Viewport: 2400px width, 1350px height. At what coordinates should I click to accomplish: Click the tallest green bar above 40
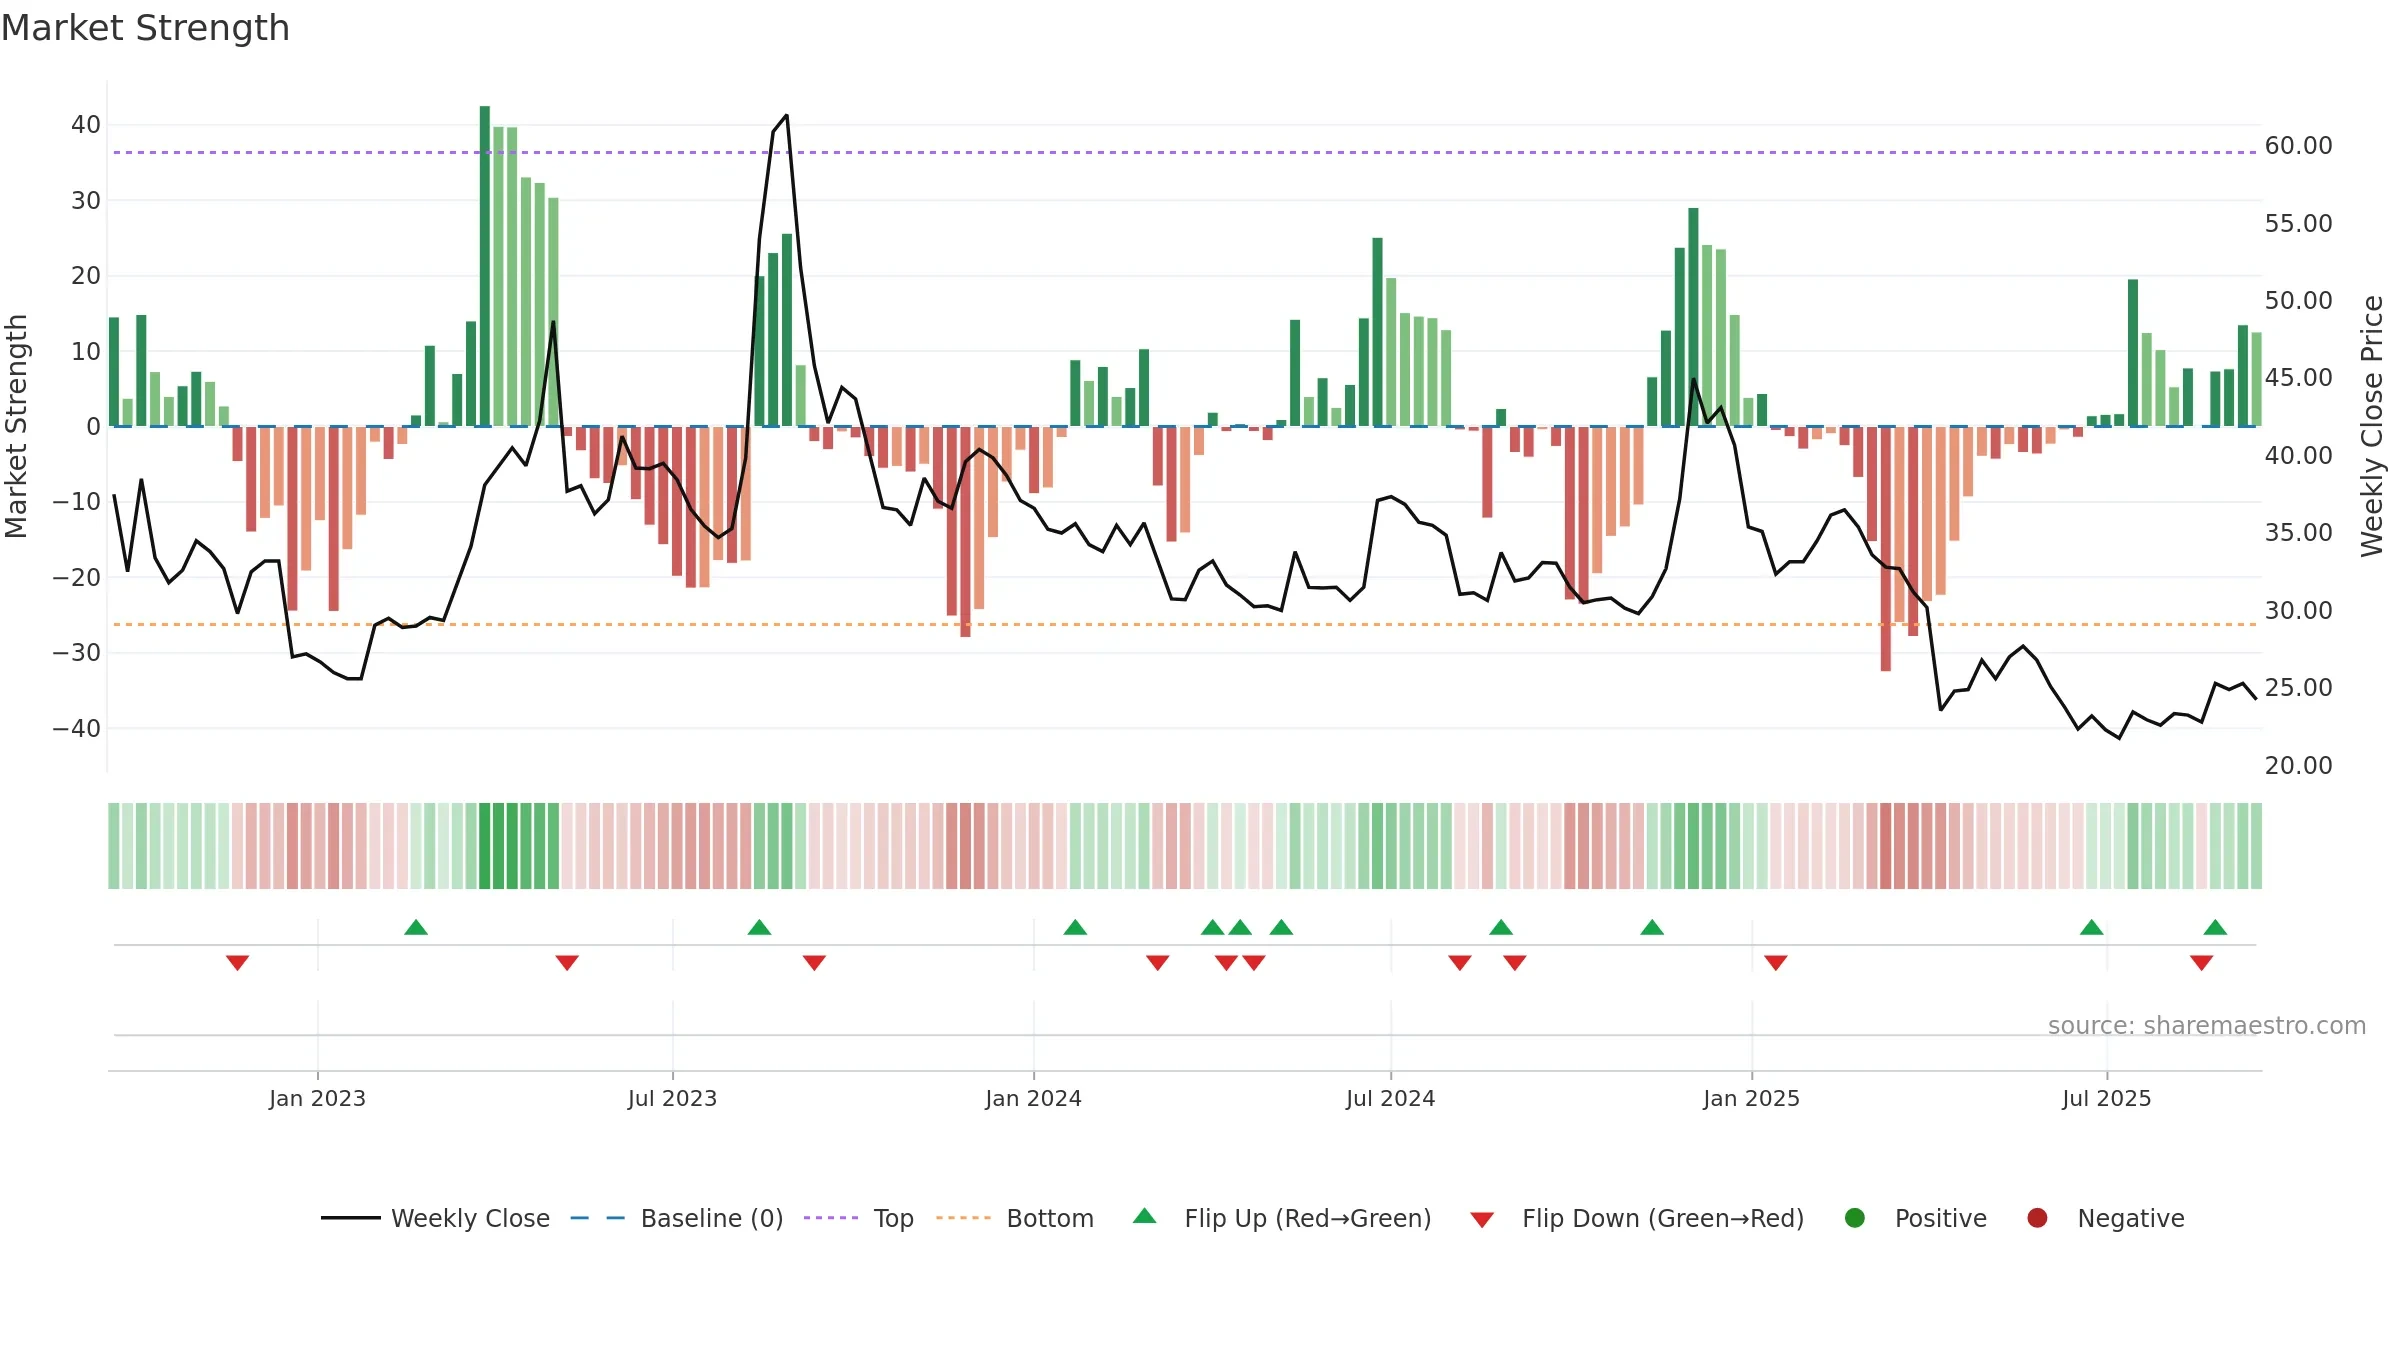tap(485, 266)
